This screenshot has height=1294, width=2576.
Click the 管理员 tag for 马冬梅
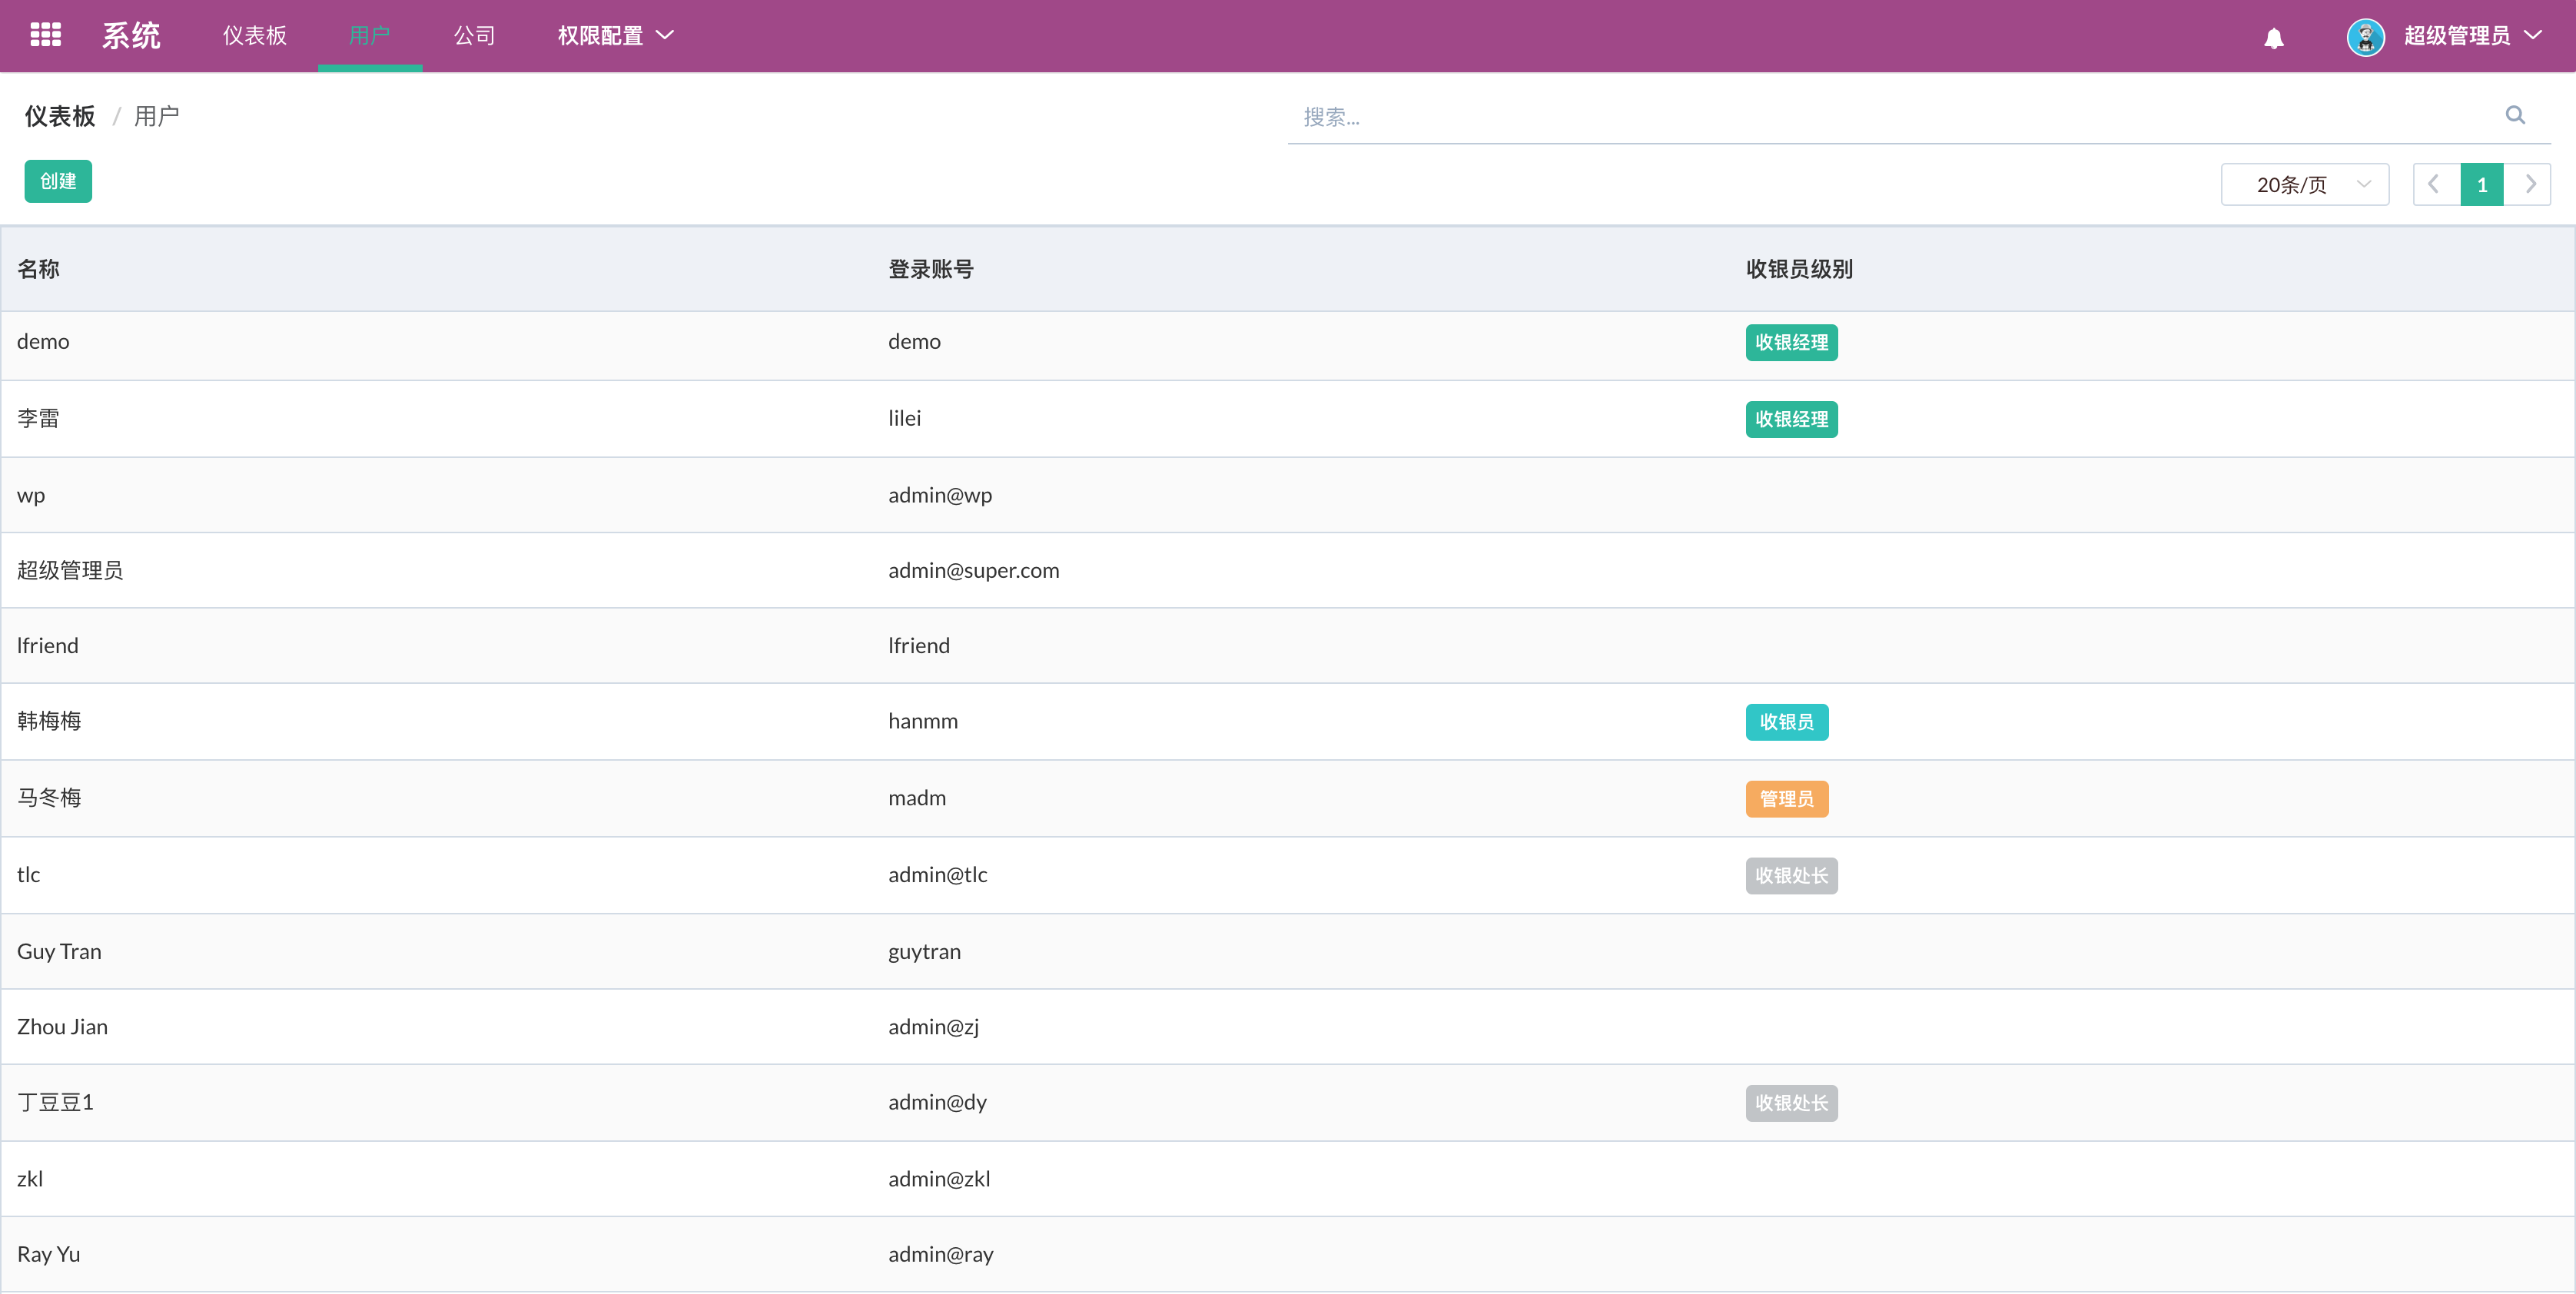pos(1786,799)
